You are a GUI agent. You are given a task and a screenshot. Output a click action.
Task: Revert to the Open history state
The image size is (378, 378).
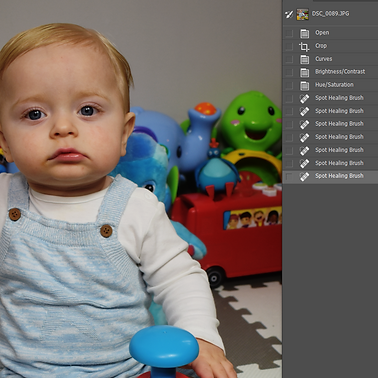[x=322, y=33]
